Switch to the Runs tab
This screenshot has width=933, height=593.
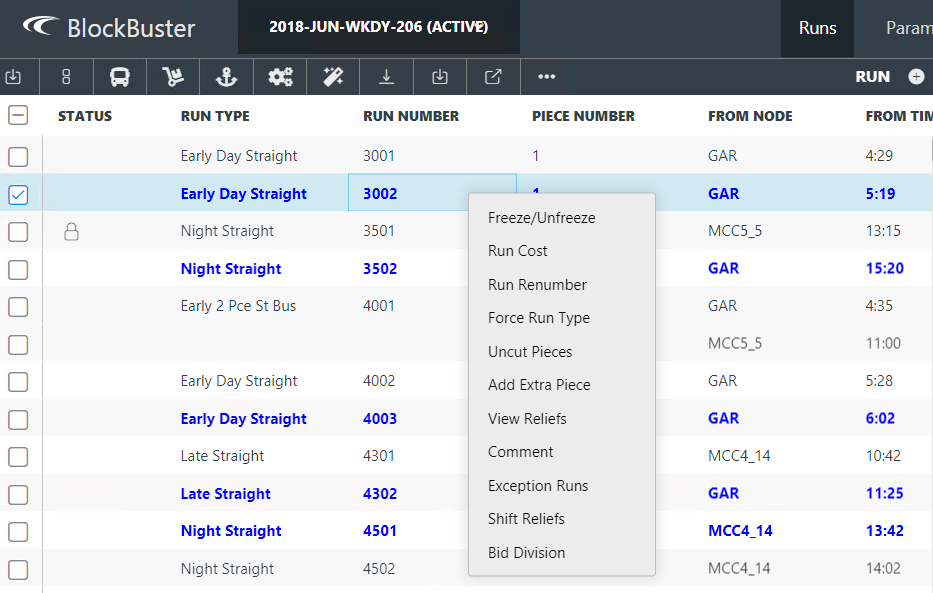[x=817, y=28]
